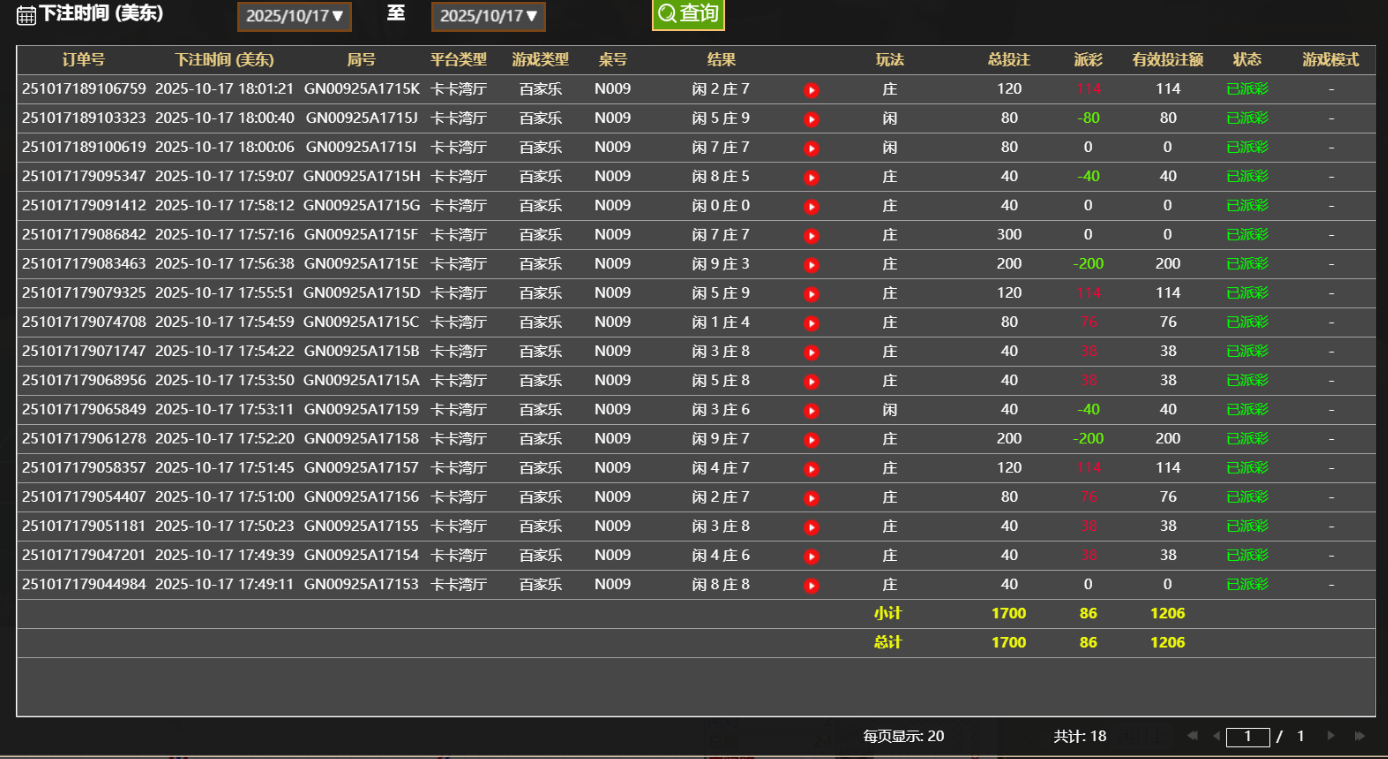Click the 订单号 column header
The height and width of the screenshot is (759, 1388).
point(83,60)
